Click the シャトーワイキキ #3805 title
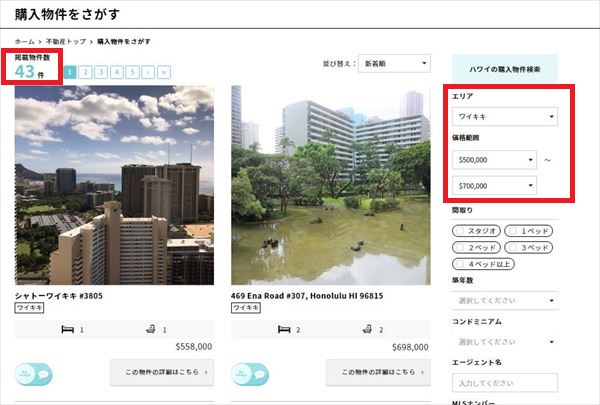The height and width of the screenshot is (405, 600). coord(59,296)
